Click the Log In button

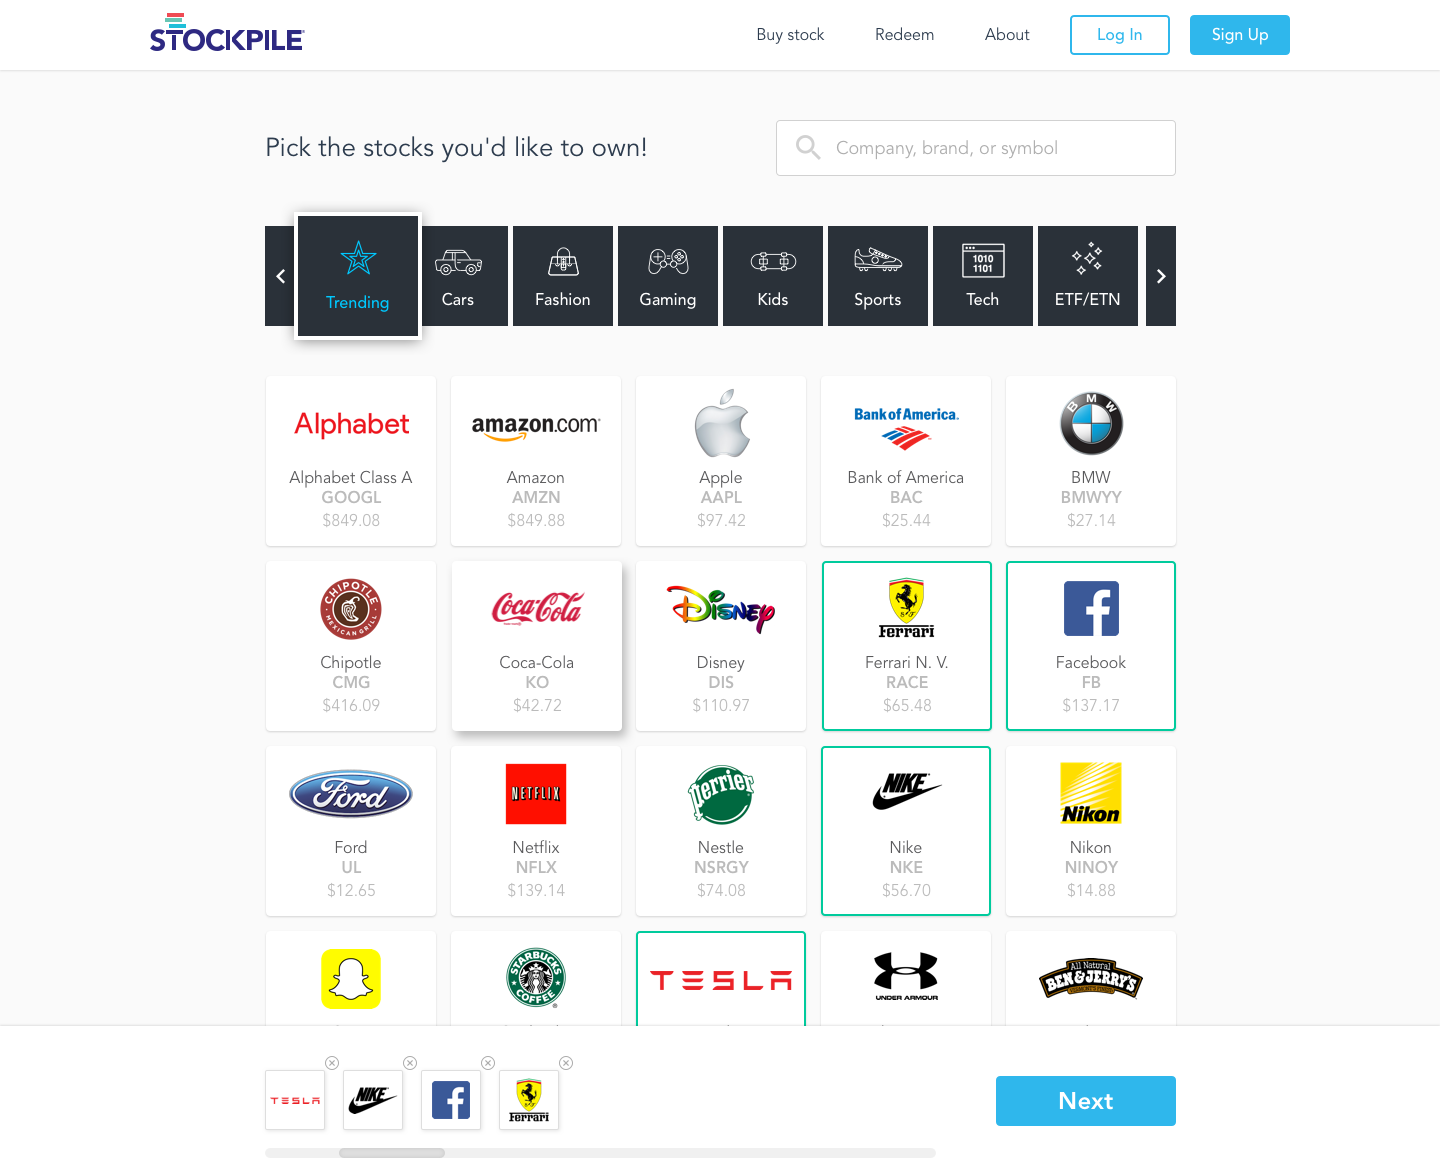coord(1120,35)
